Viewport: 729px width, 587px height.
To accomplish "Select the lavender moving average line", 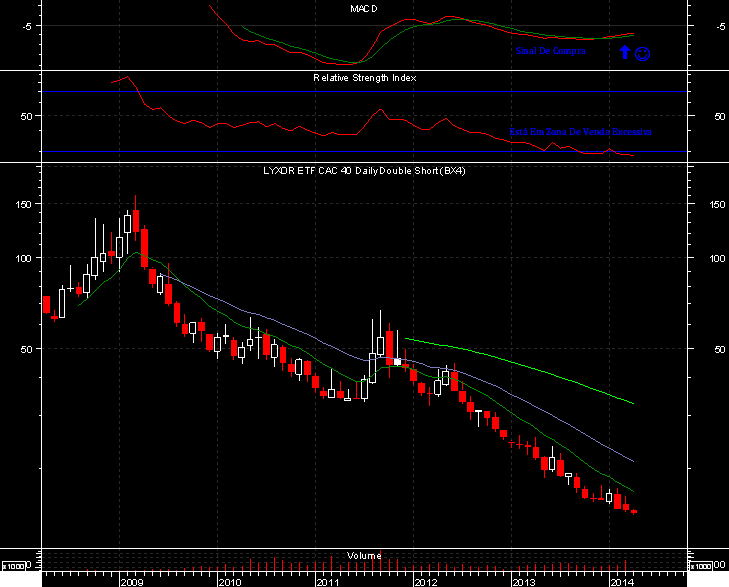I will point(397,358).
